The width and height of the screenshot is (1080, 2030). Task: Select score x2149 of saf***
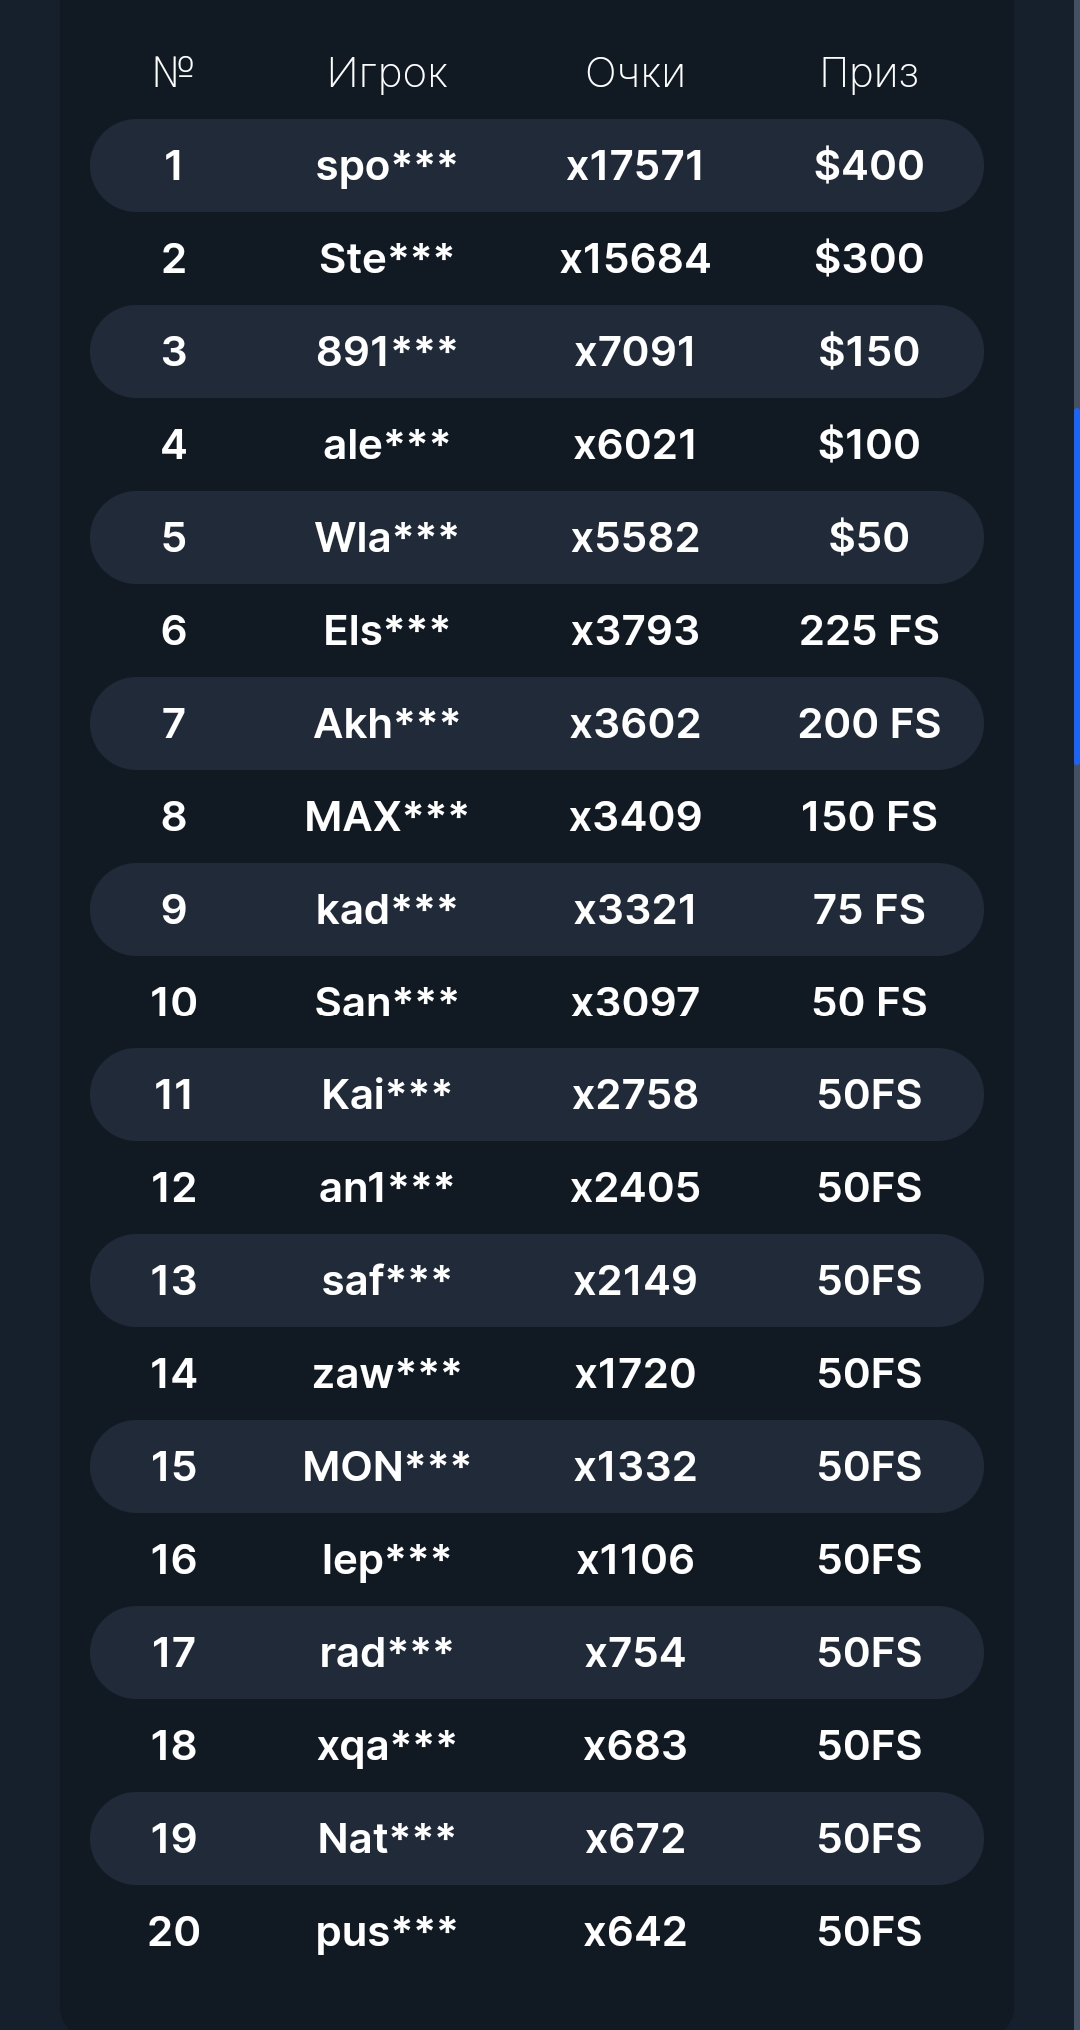(x=635, y=1281)
